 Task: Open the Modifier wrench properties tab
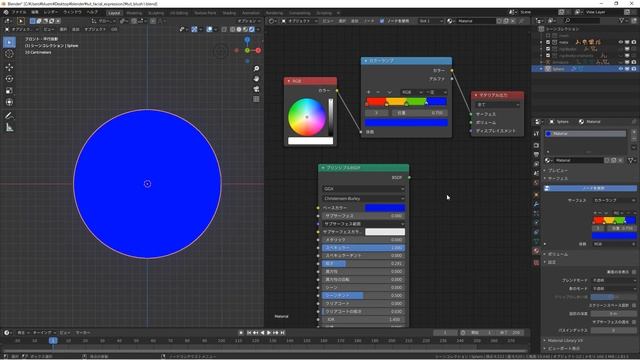coord(536,204)
